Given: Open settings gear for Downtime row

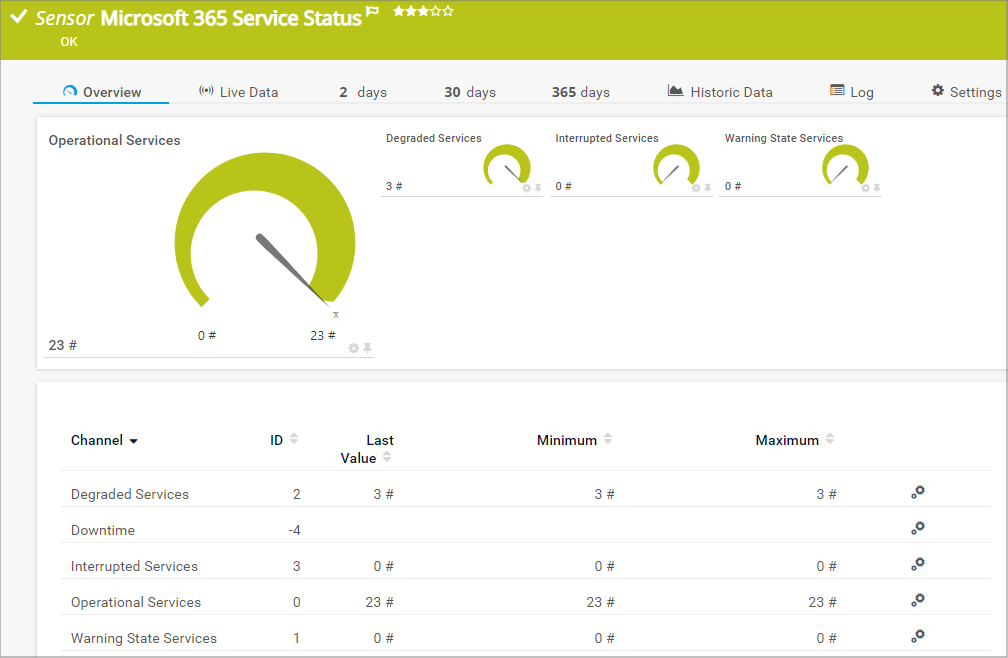Looking at the screenshot, I should tap(917, 528).
